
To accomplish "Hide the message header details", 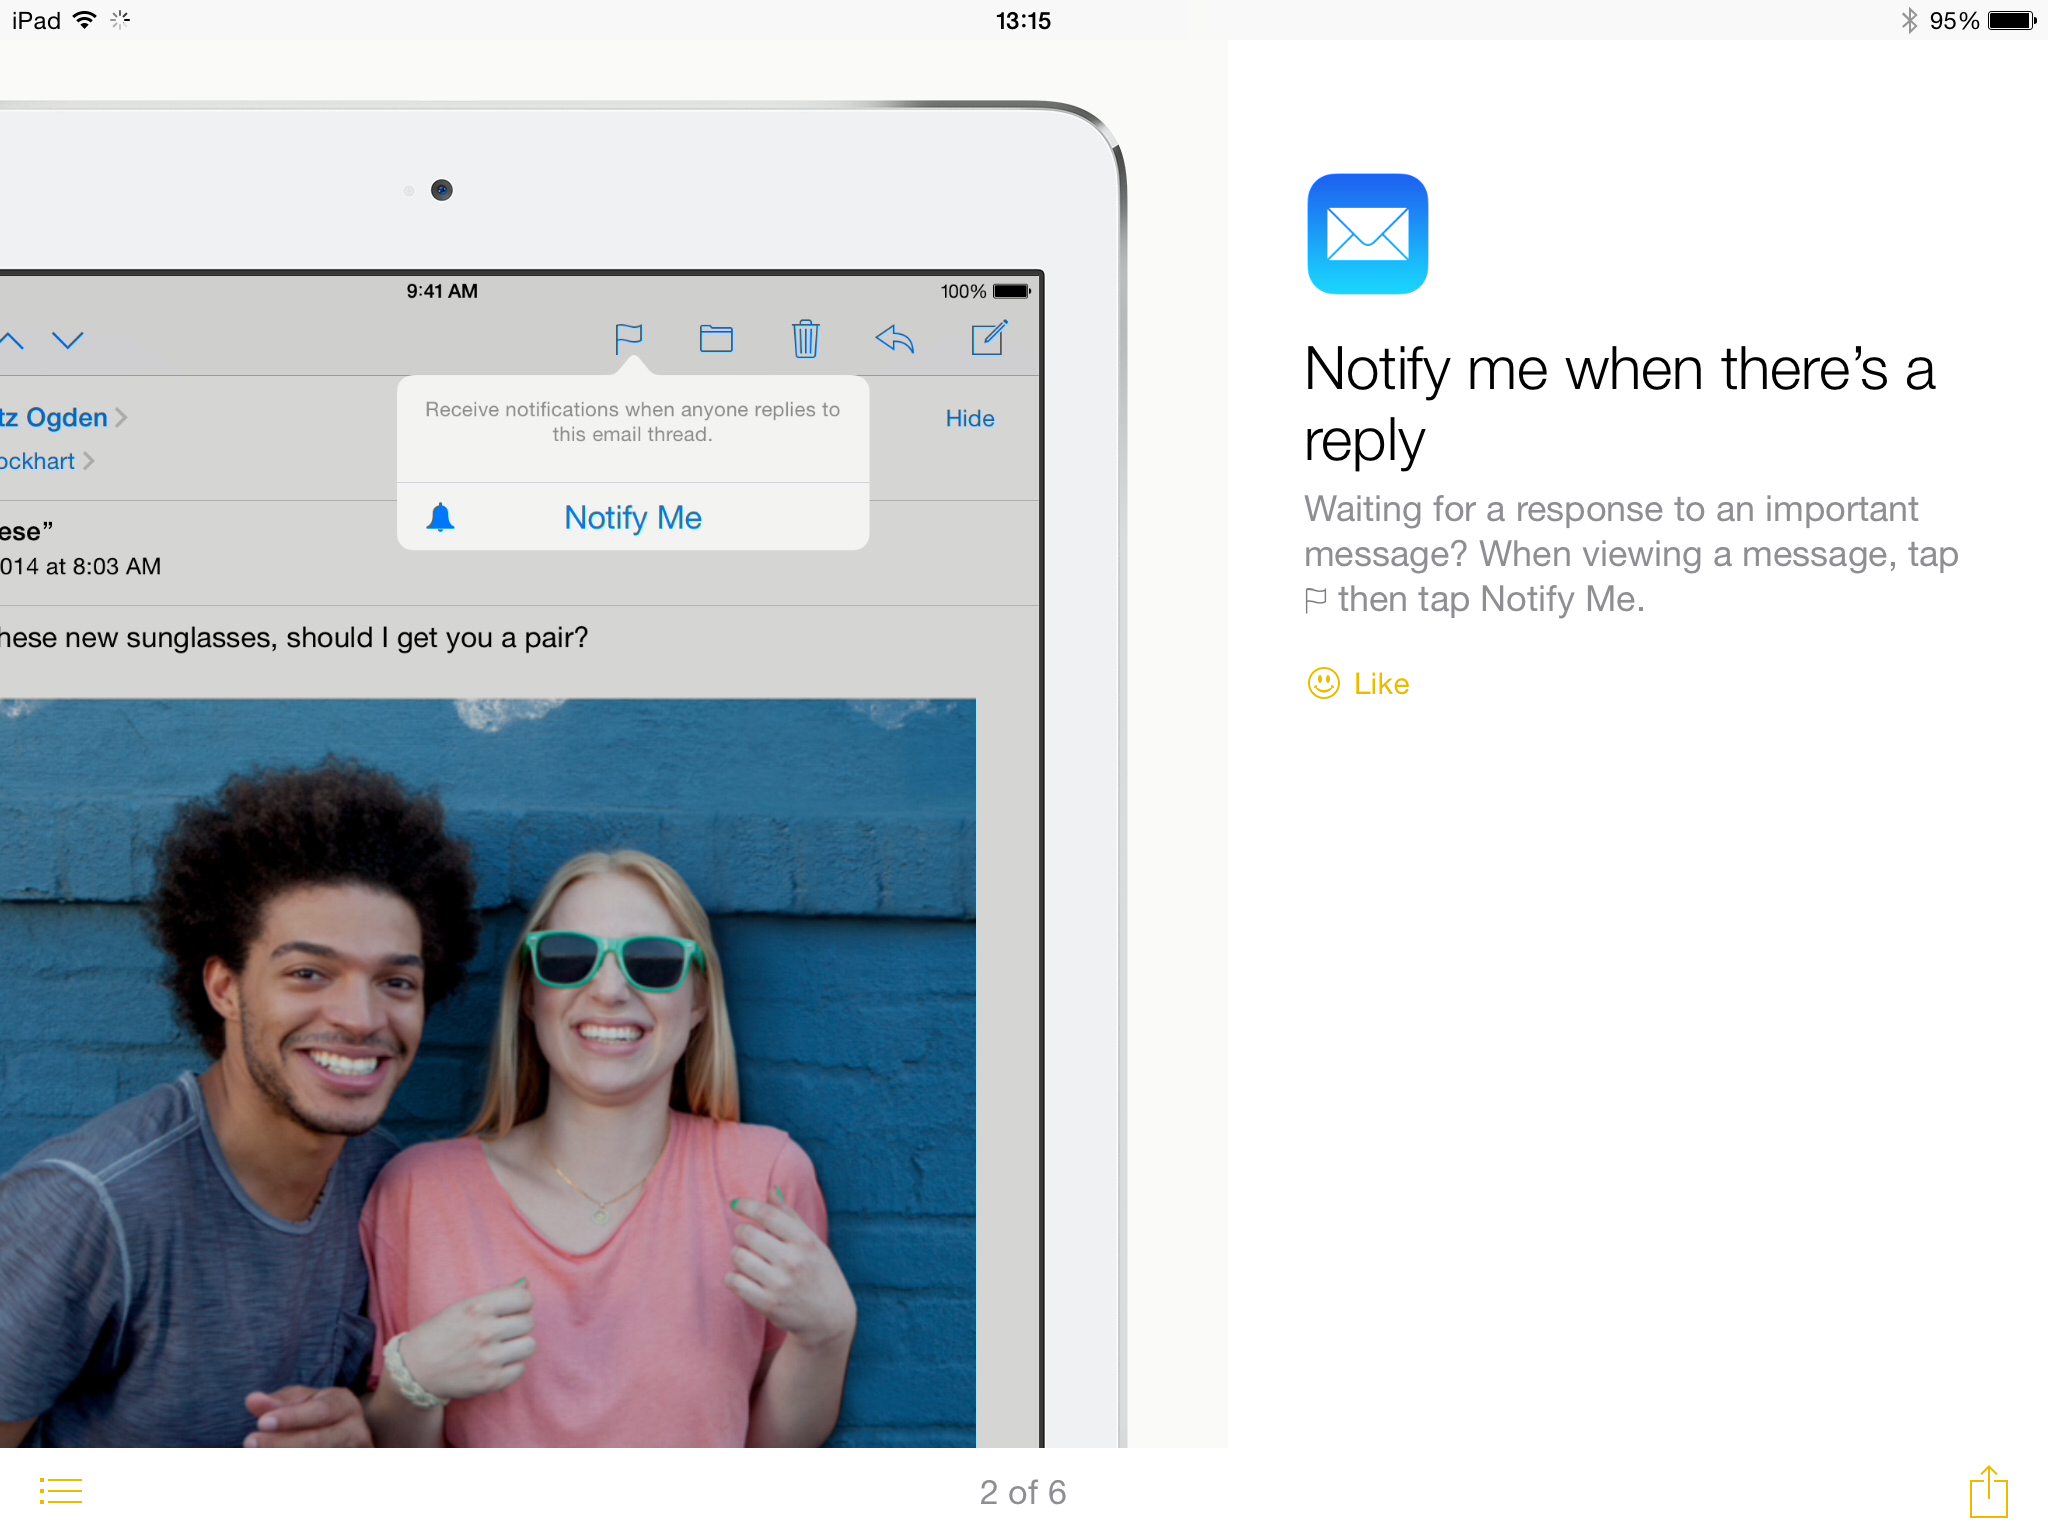I will click(x=969, y=418).
